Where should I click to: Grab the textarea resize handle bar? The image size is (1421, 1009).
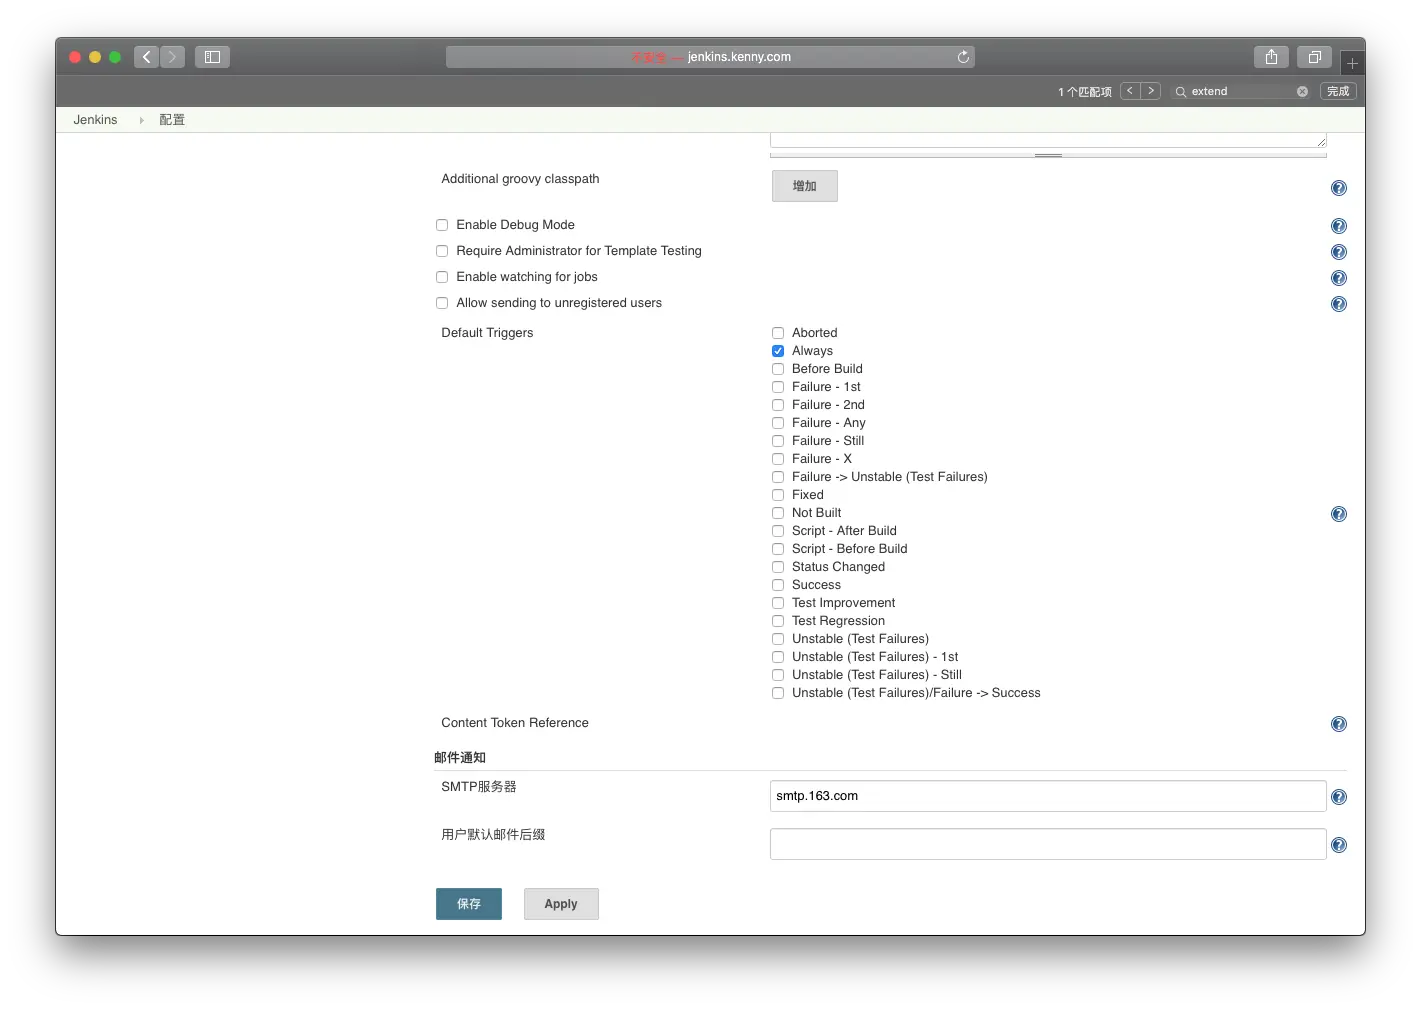tap(1048, 155)
